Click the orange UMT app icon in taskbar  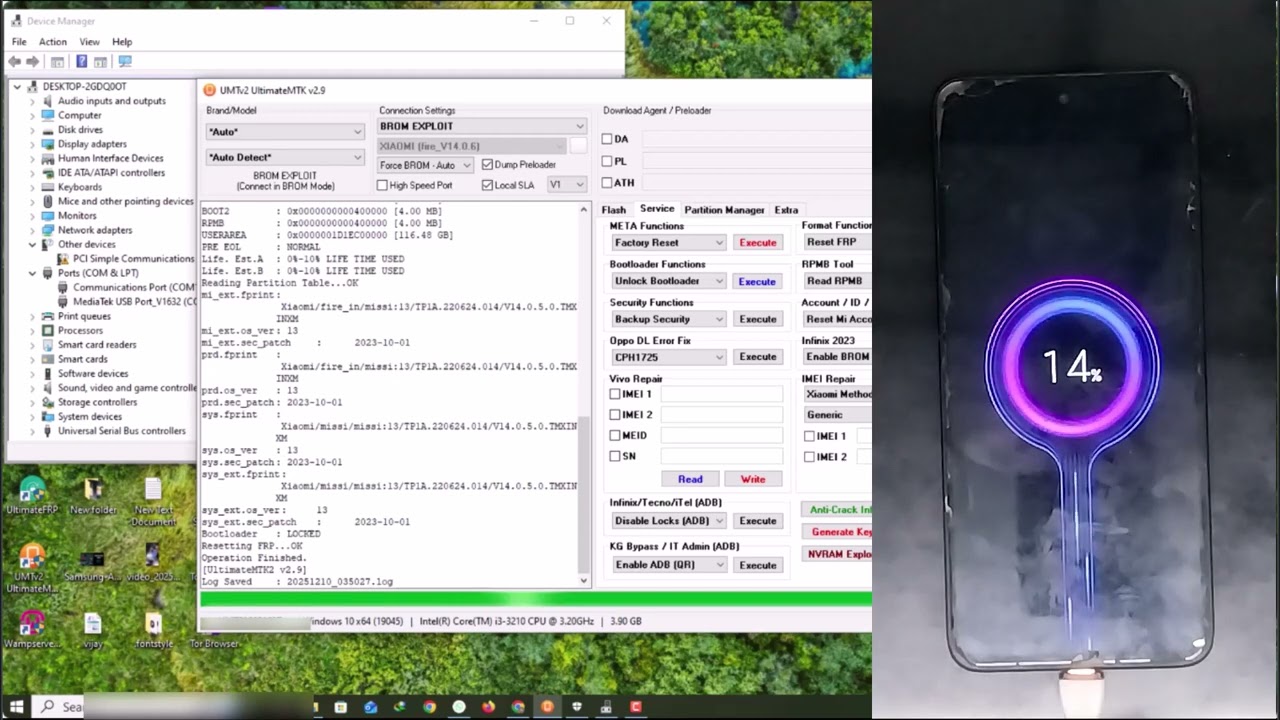[x=547, y=707]
